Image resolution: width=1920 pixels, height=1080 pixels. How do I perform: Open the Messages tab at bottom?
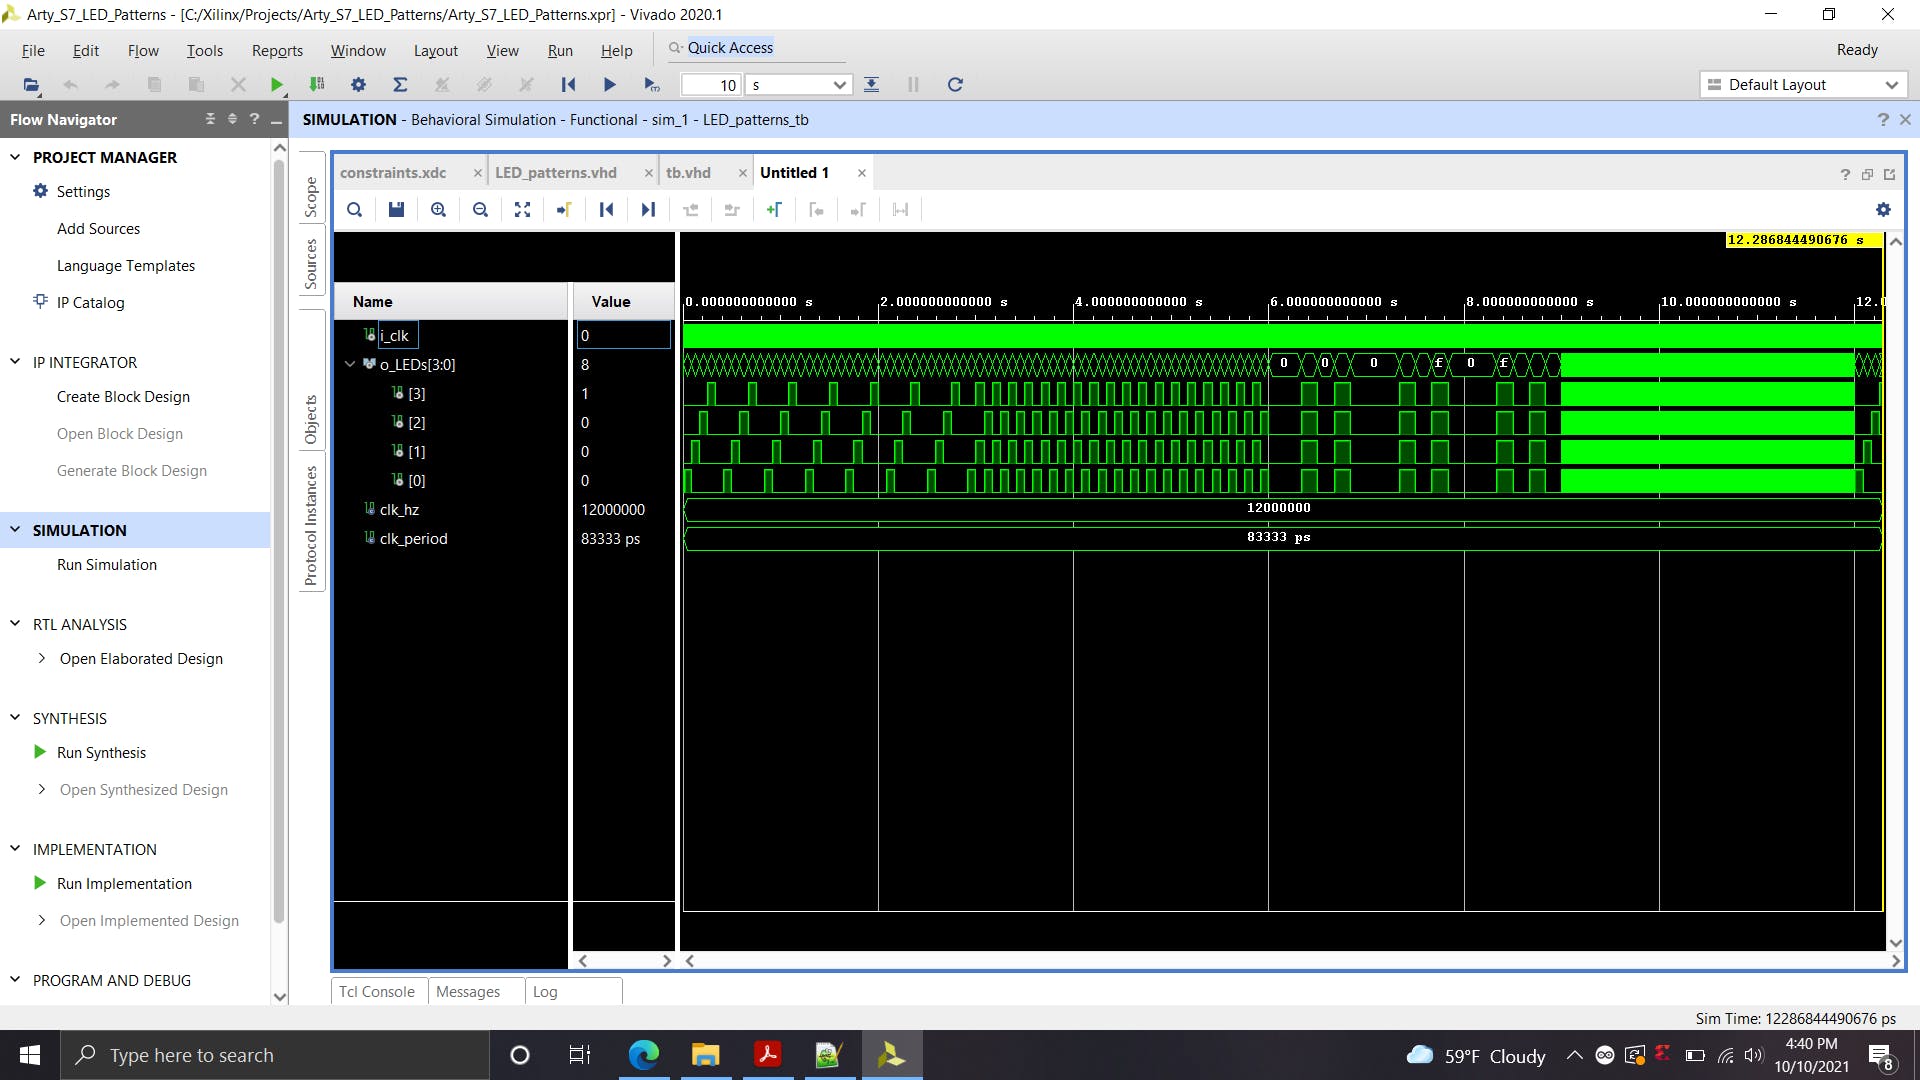click(468, 991)
